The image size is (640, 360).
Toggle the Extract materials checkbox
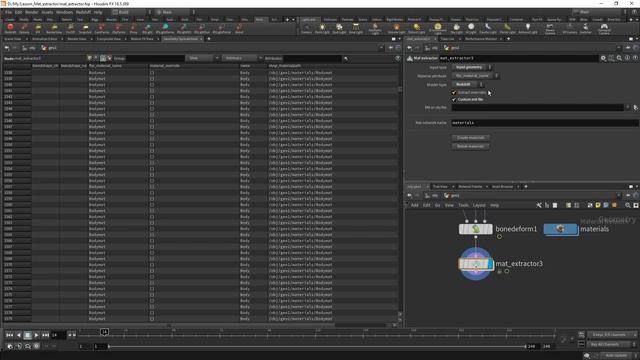(453, 93)
